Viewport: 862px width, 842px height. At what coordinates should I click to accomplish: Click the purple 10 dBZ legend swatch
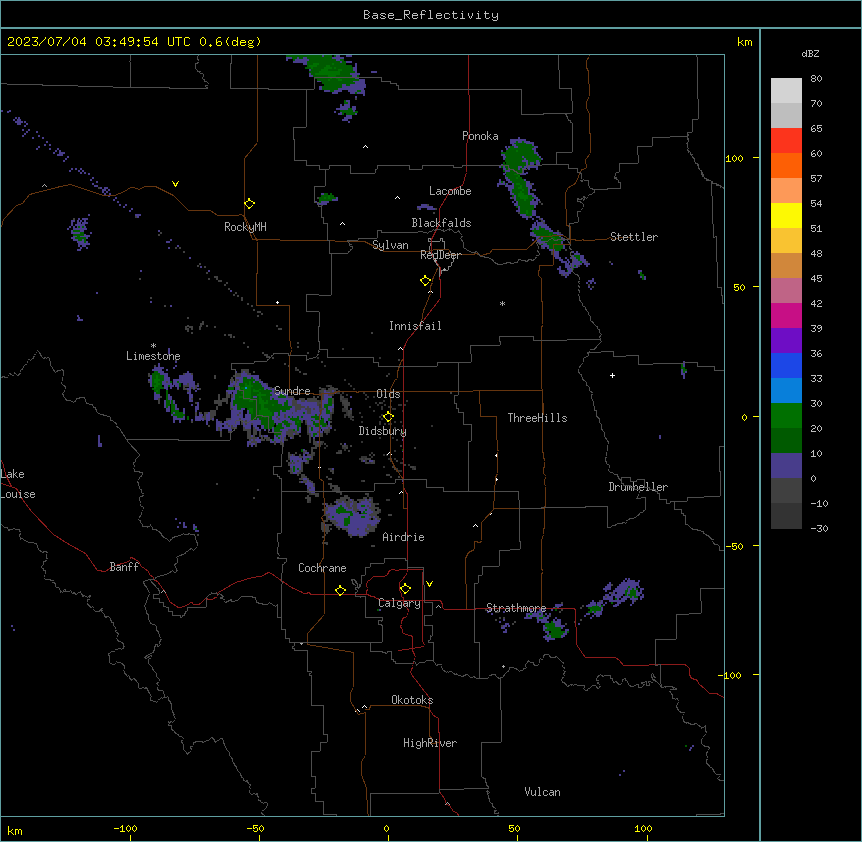coord(786,466)
